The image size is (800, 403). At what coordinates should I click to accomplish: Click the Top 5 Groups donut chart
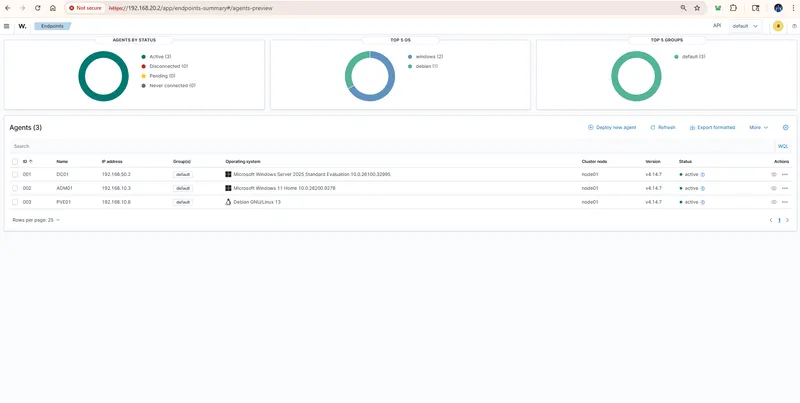(x=636, y=76)
